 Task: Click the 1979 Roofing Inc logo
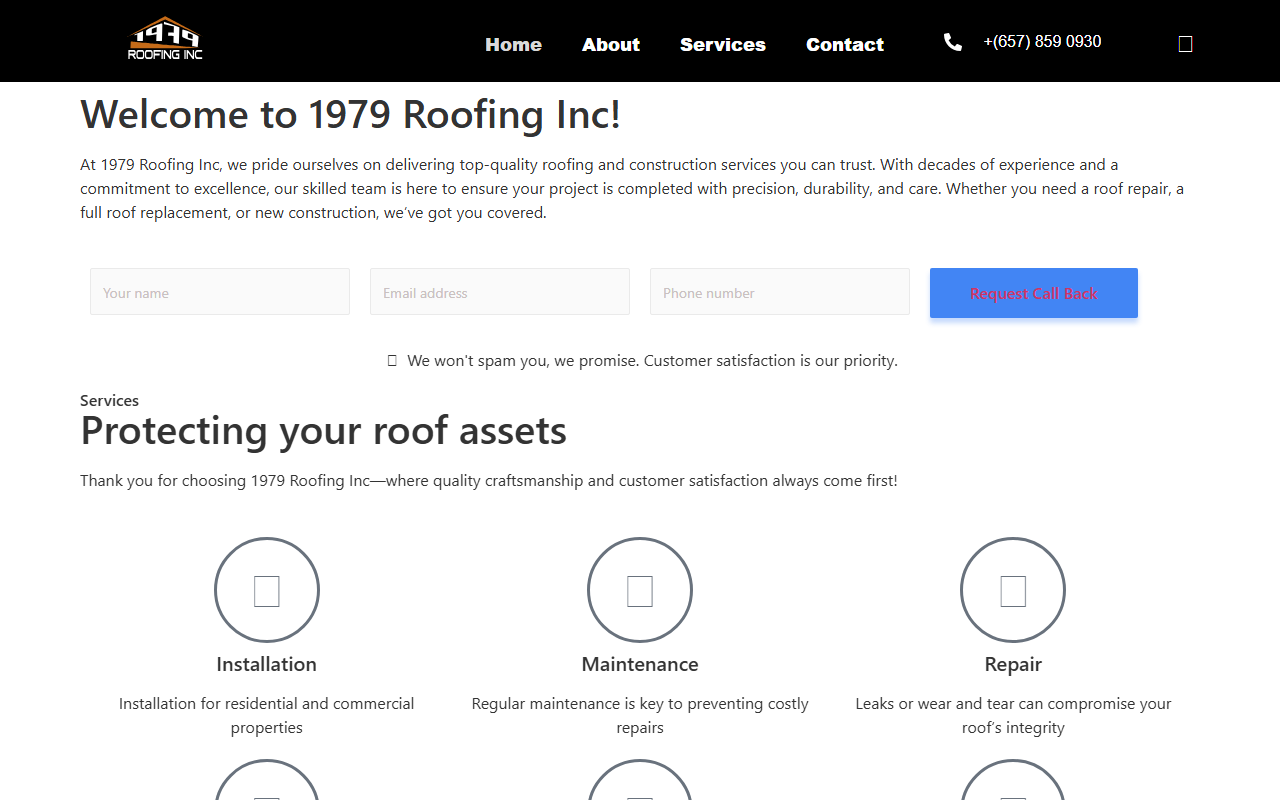tap(165, 40)
